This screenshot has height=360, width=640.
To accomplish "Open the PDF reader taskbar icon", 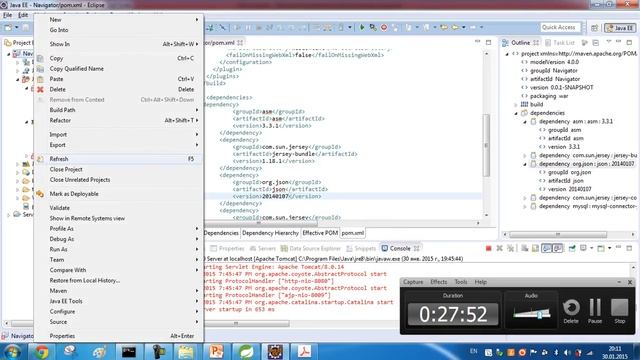I will [304, 351].
